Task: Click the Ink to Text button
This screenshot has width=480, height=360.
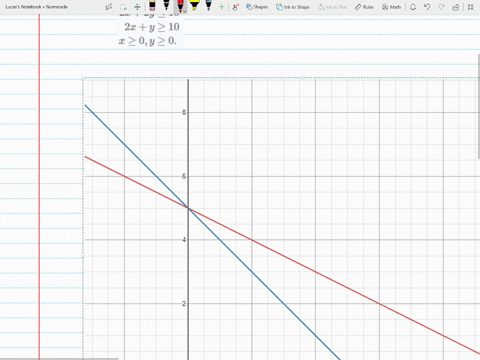Action: pos(332,7)
